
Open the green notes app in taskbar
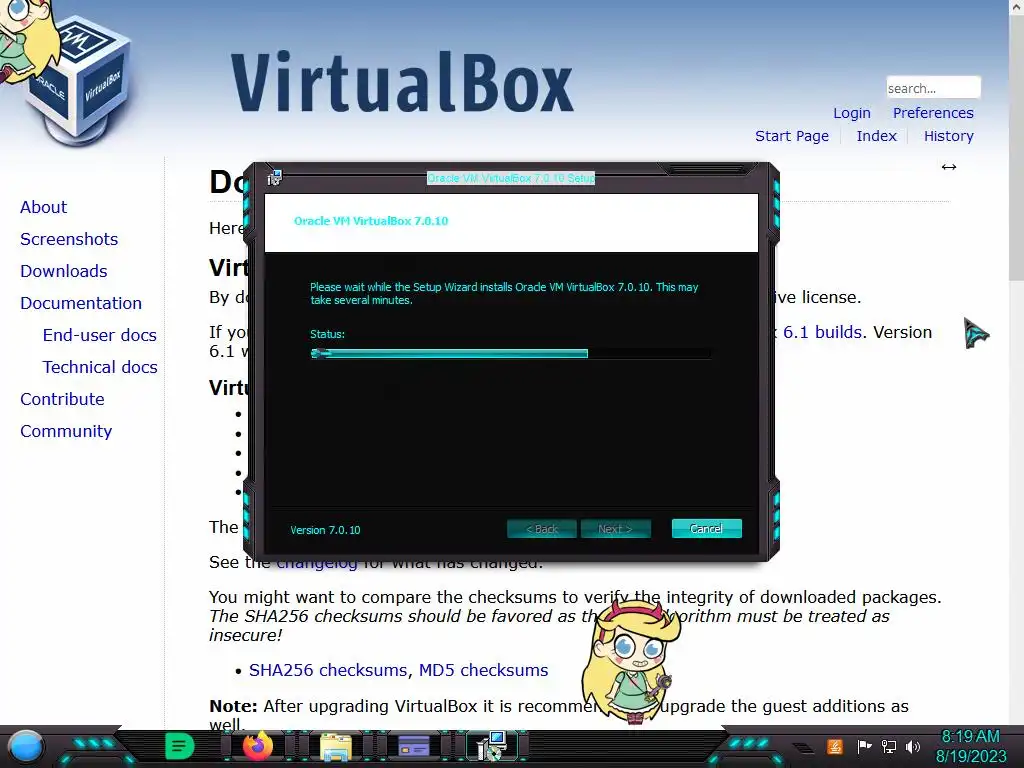179,746
